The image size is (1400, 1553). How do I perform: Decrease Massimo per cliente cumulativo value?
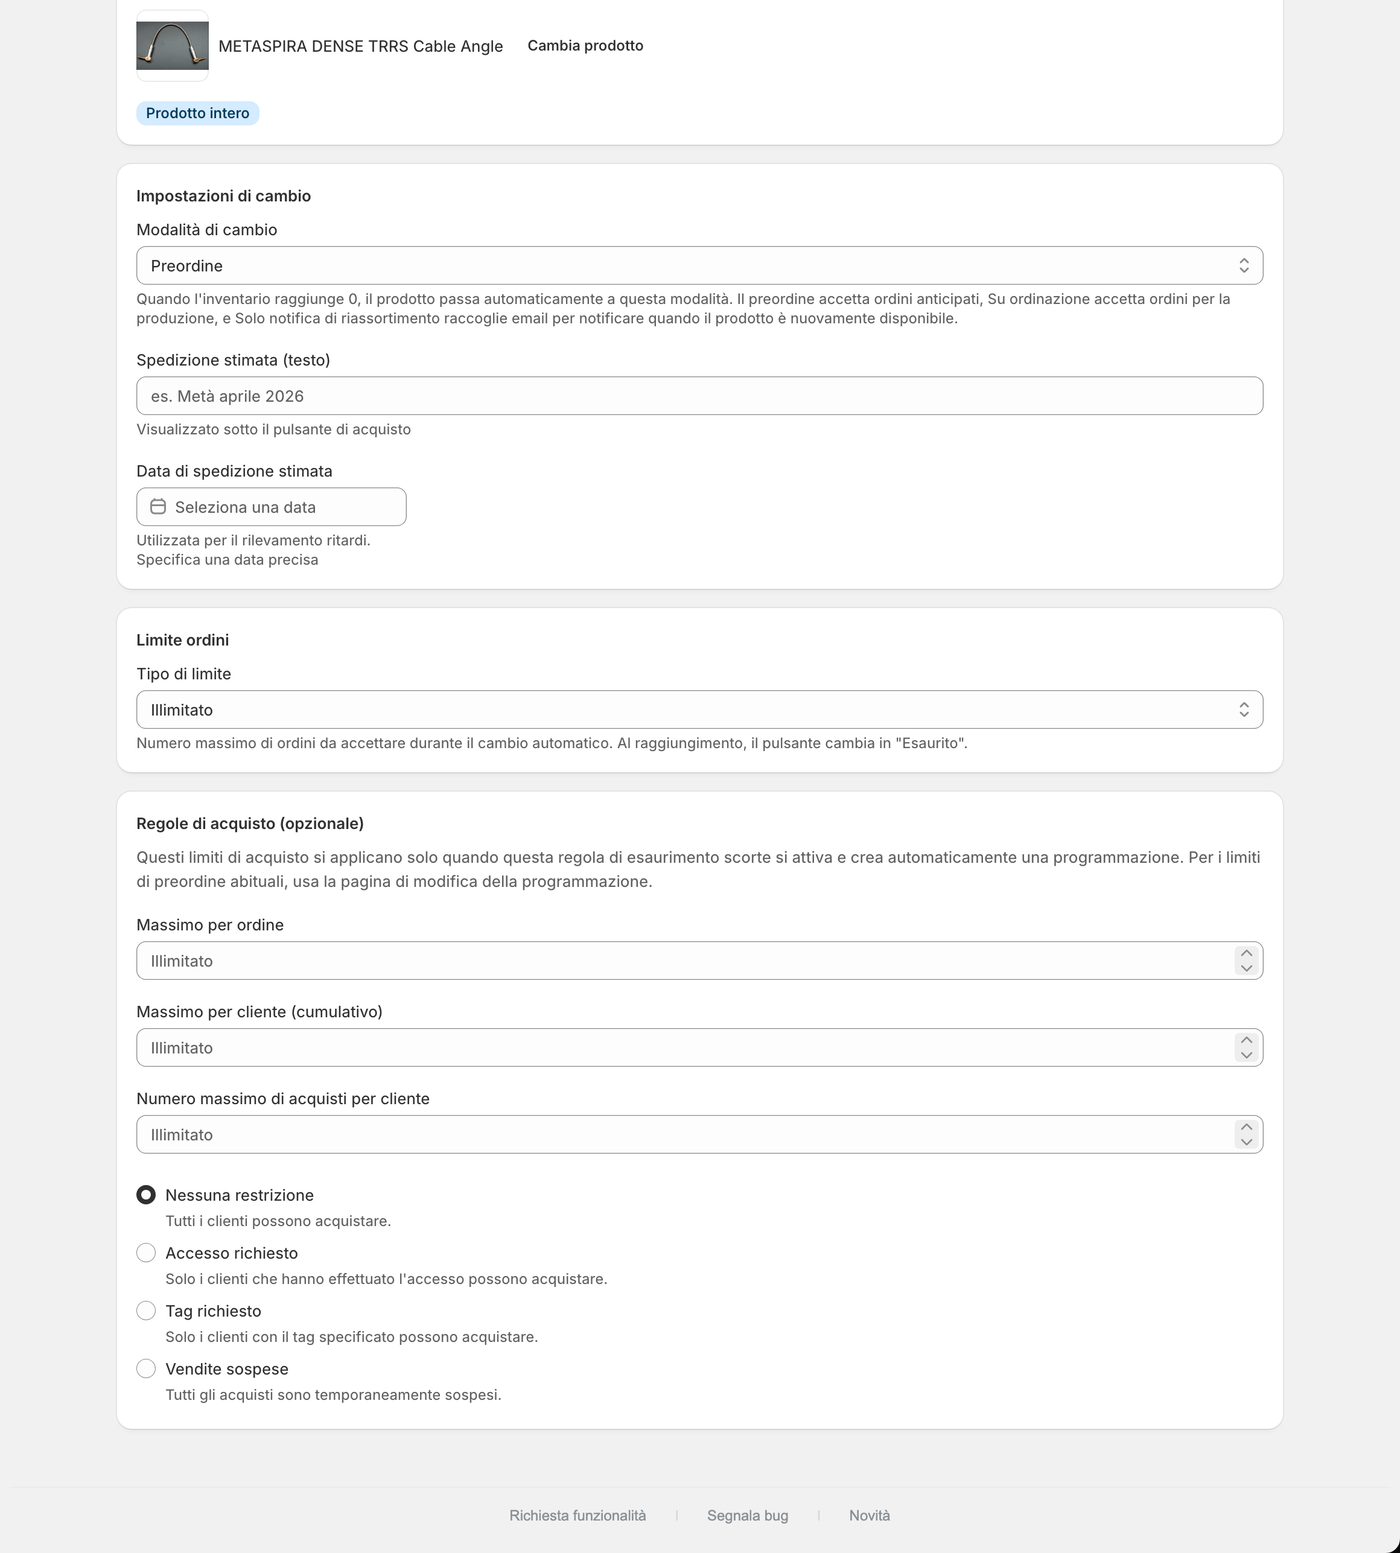pyautogui.click(x=1246, y=1055)
